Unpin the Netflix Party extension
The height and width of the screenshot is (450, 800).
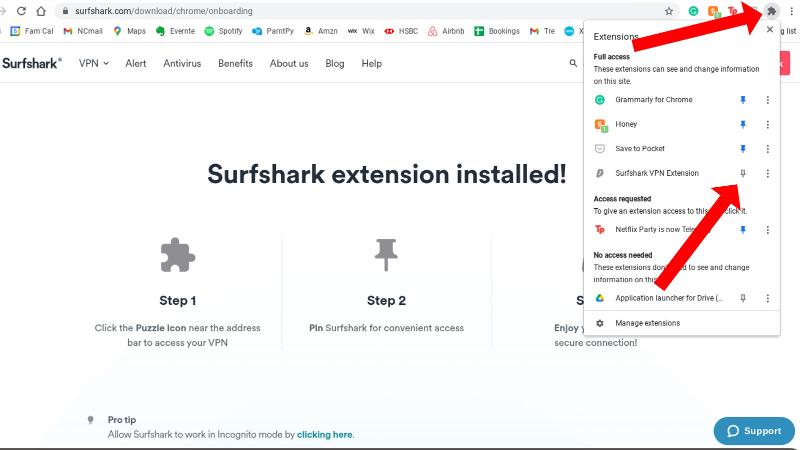(743, 230)
